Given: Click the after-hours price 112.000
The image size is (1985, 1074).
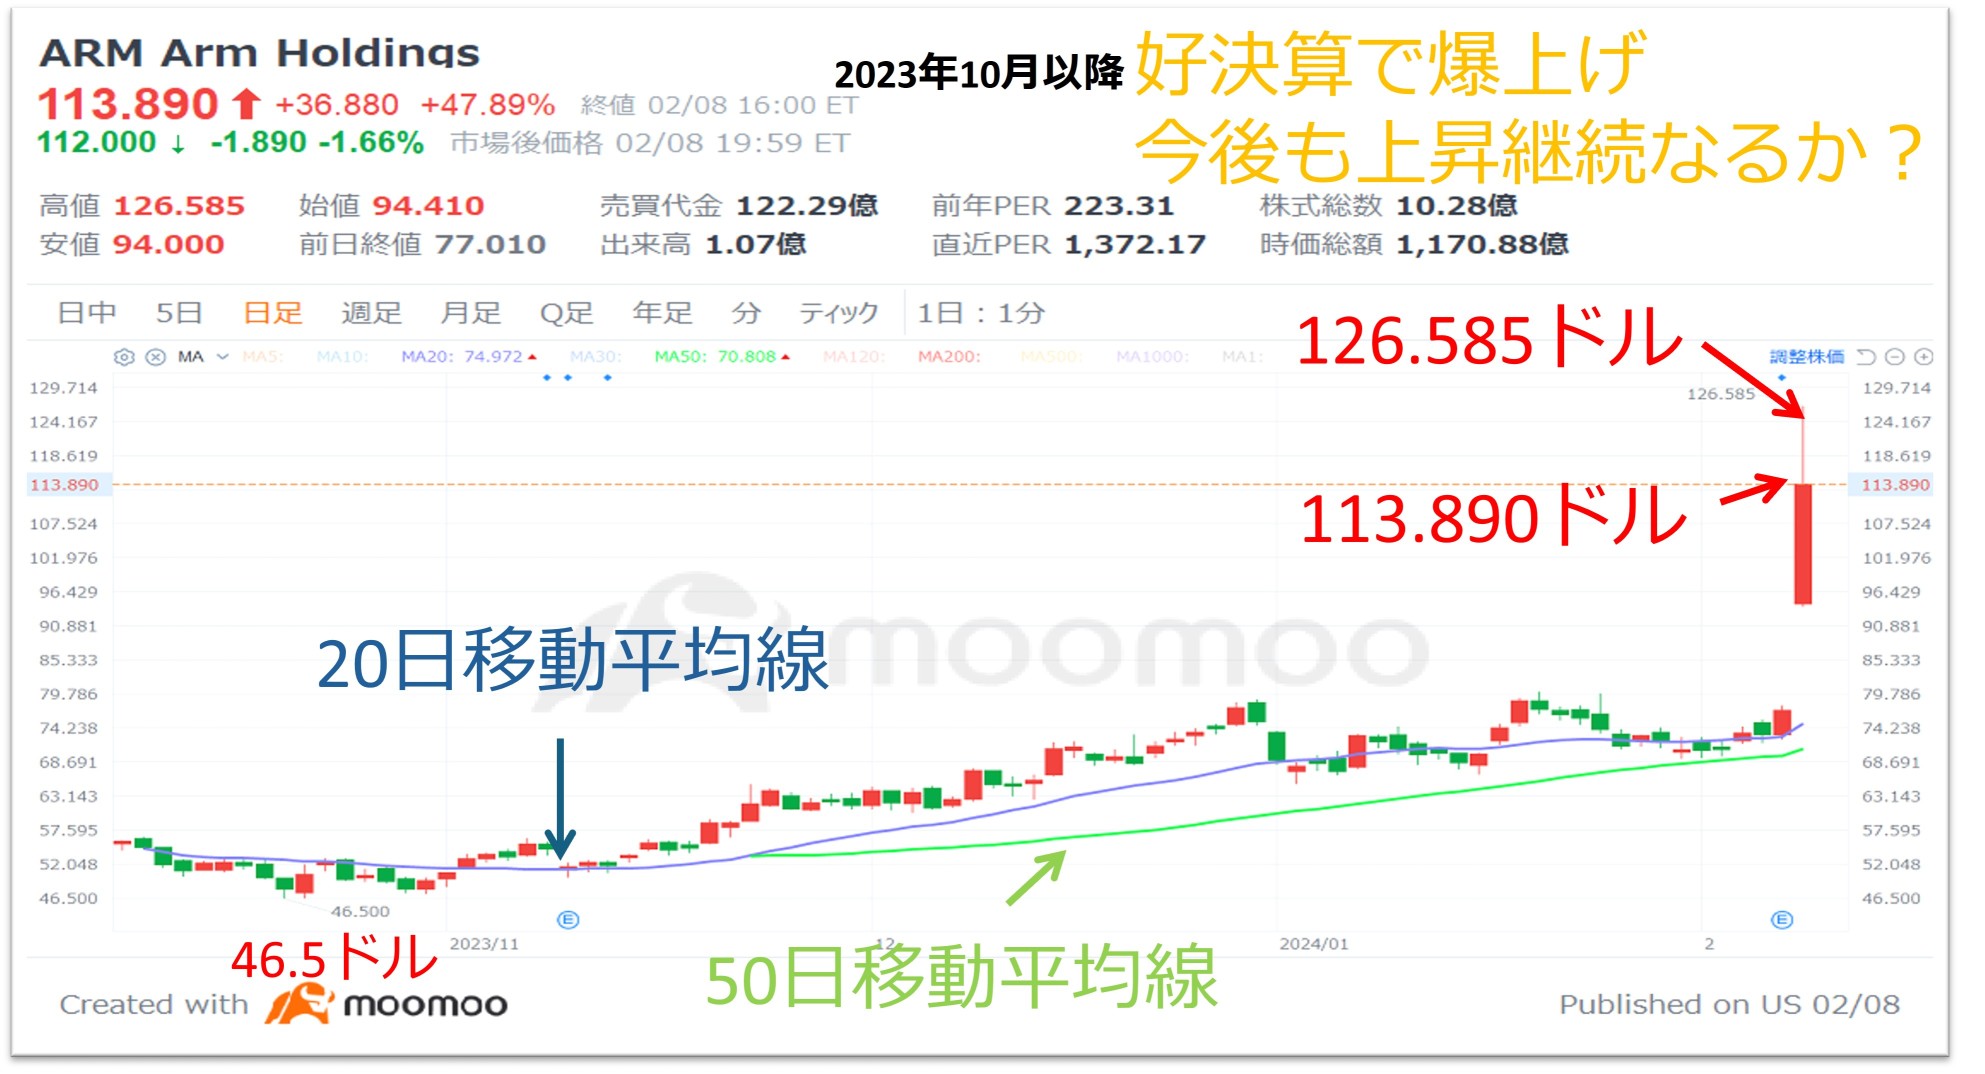Looking at the screenshot, I should point(97,143).
